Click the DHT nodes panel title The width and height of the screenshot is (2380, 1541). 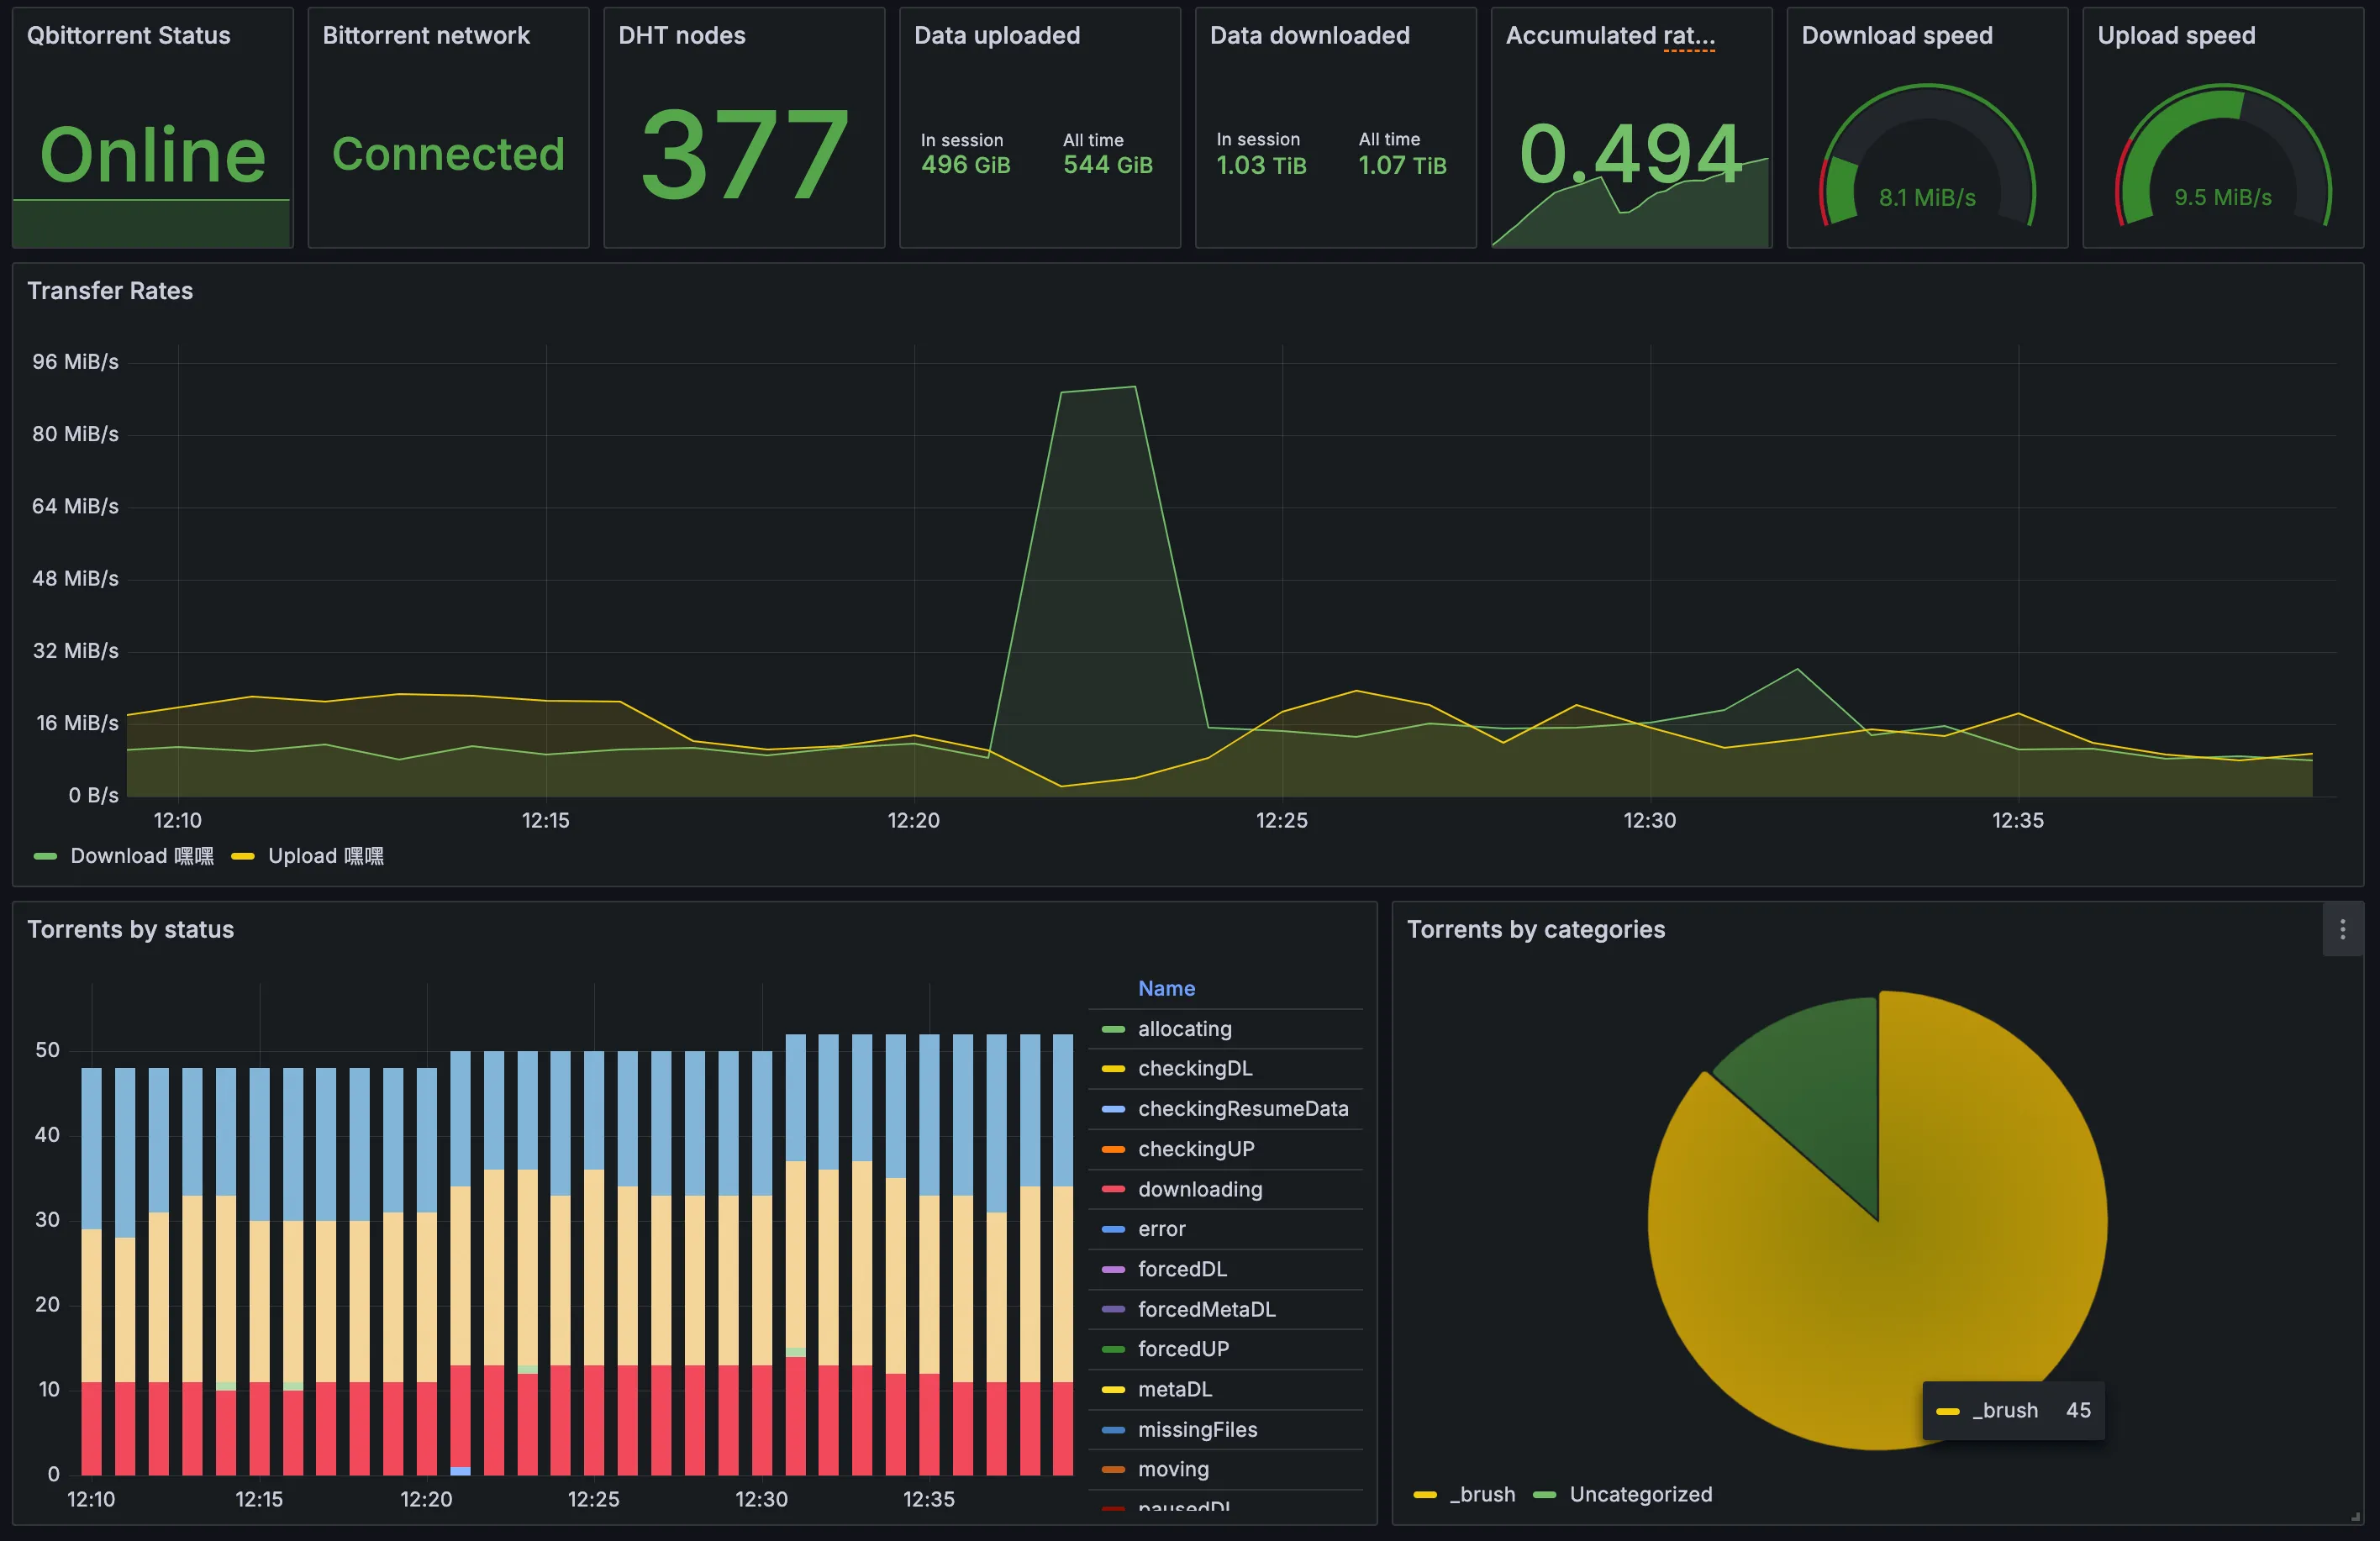pyautogui.click(x=681, y=36)
